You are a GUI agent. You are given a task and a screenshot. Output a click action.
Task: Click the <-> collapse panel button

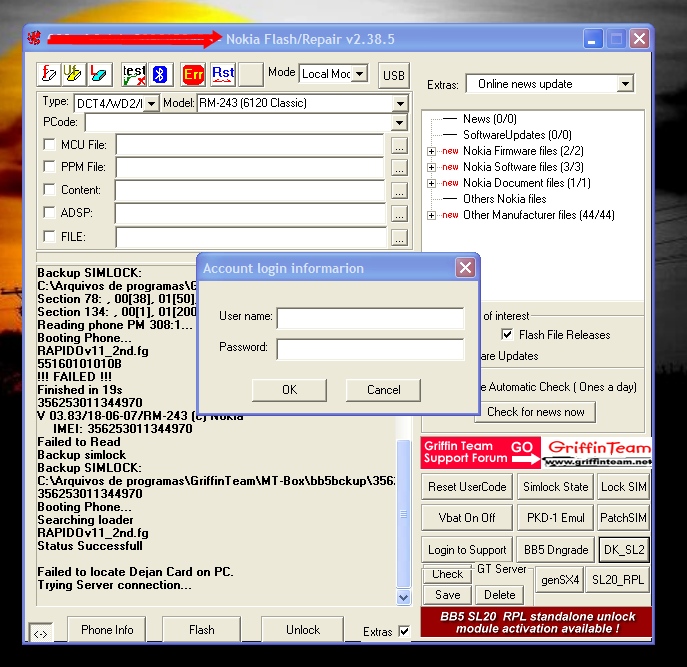point(40,633)
